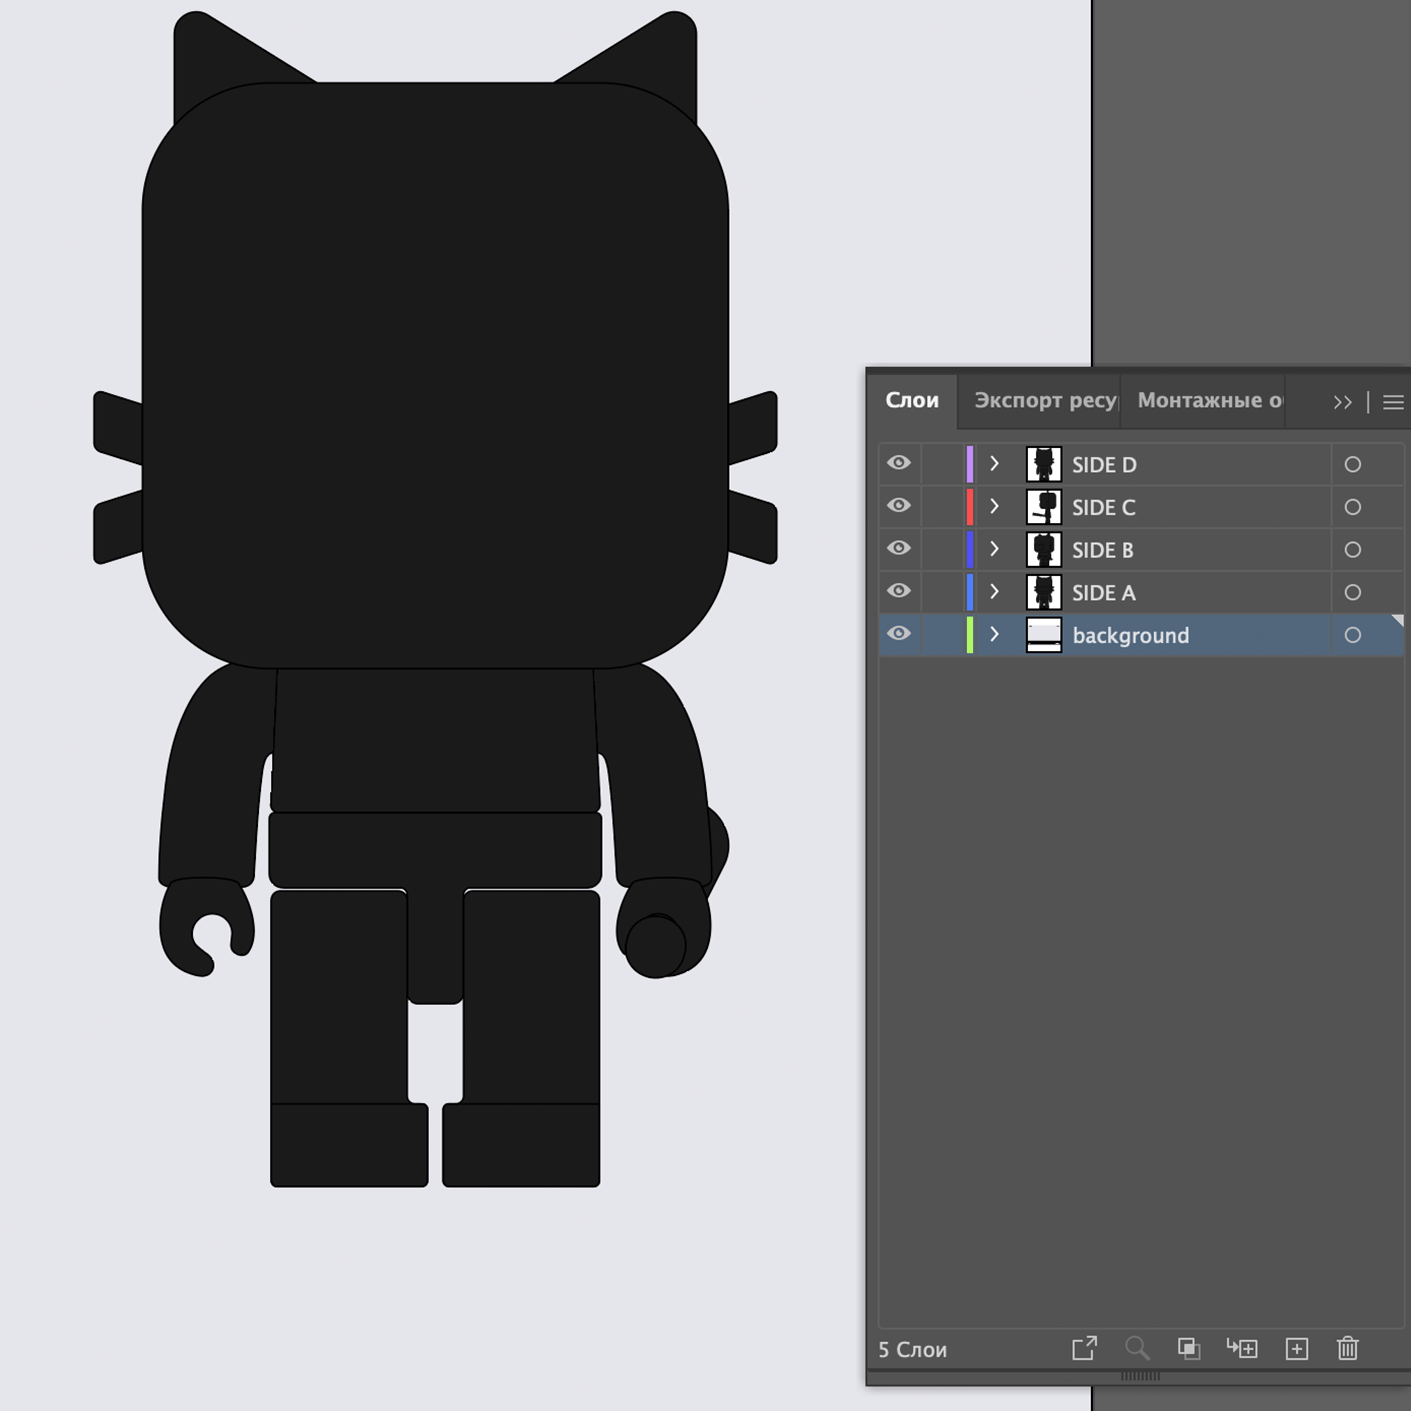Click the SIDE D target circle
Viewport: 1411px width, 1411px height.
click(1352, 464)
